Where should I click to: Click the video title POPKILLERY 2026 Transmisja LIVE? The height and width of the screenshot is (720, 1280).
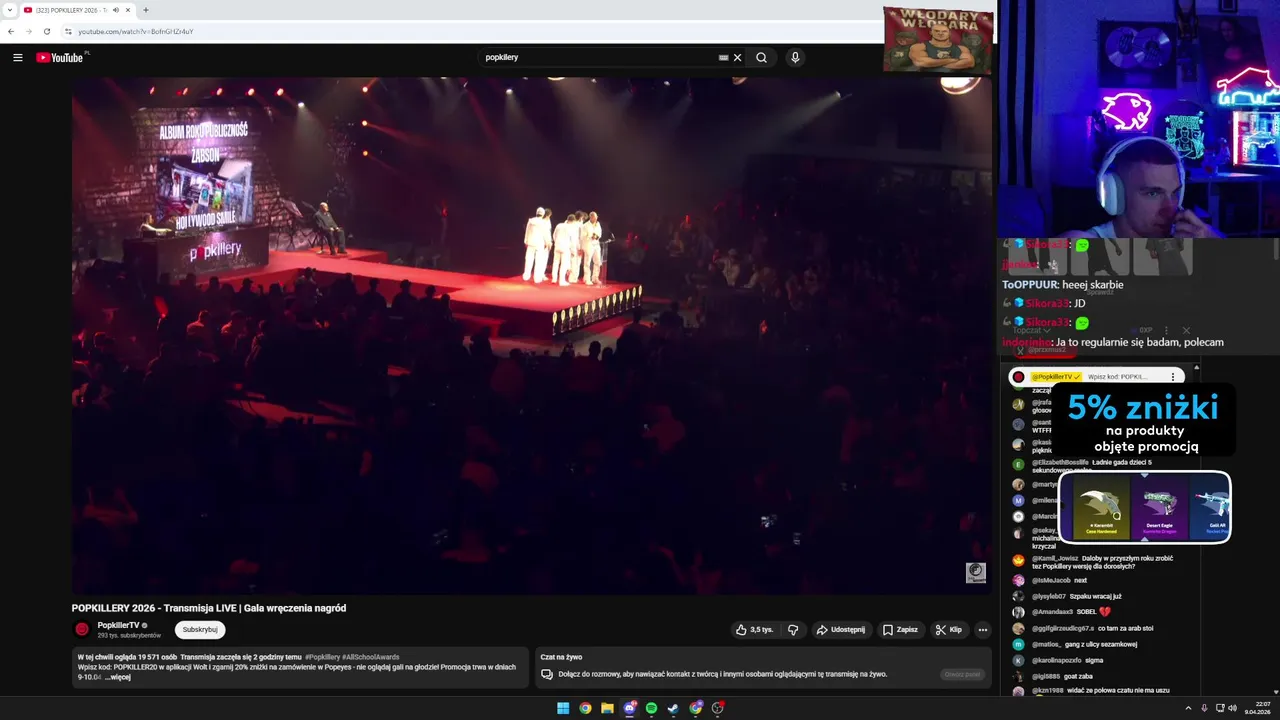pyautogui.click(x=208, y=608)
